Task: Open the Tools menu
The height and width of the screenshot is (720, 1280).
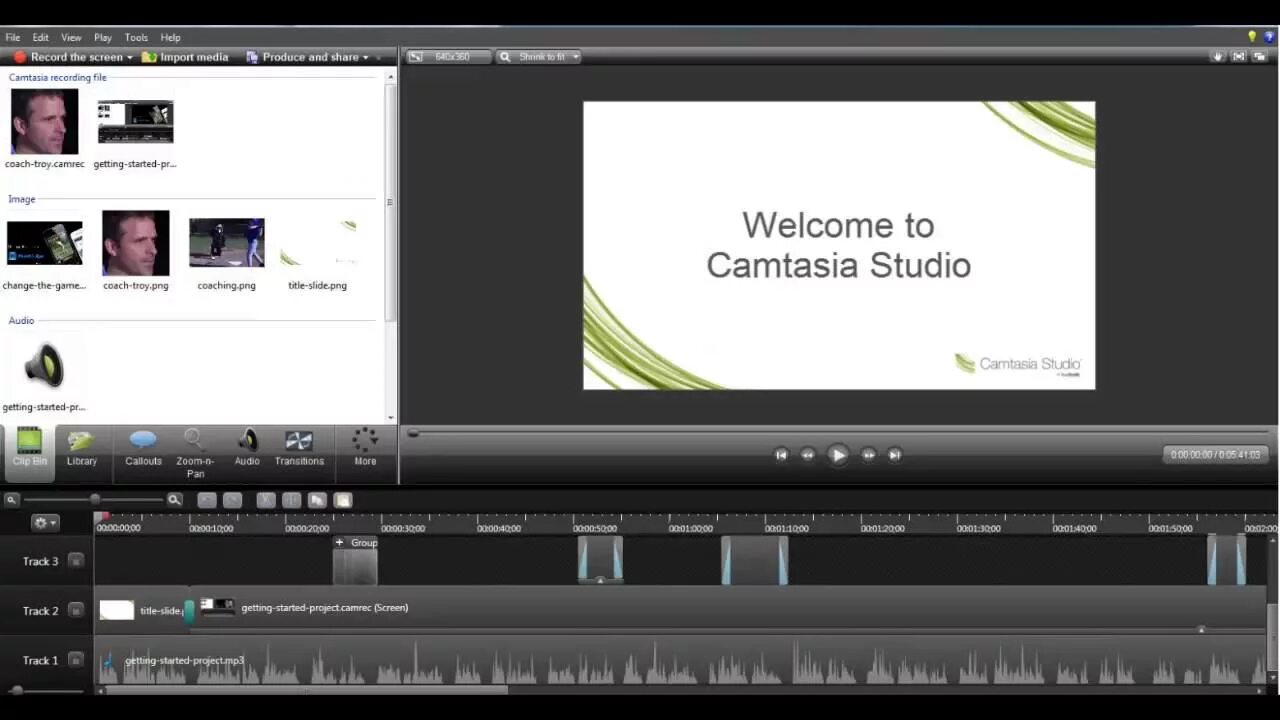Action: [136, 37]
